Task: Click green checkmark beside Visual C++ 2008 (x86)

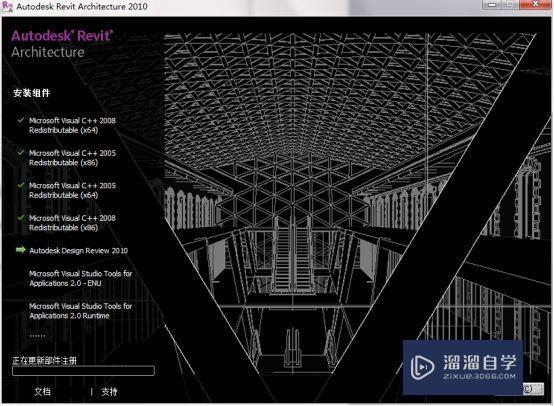Action: click(x=21, y=218)
